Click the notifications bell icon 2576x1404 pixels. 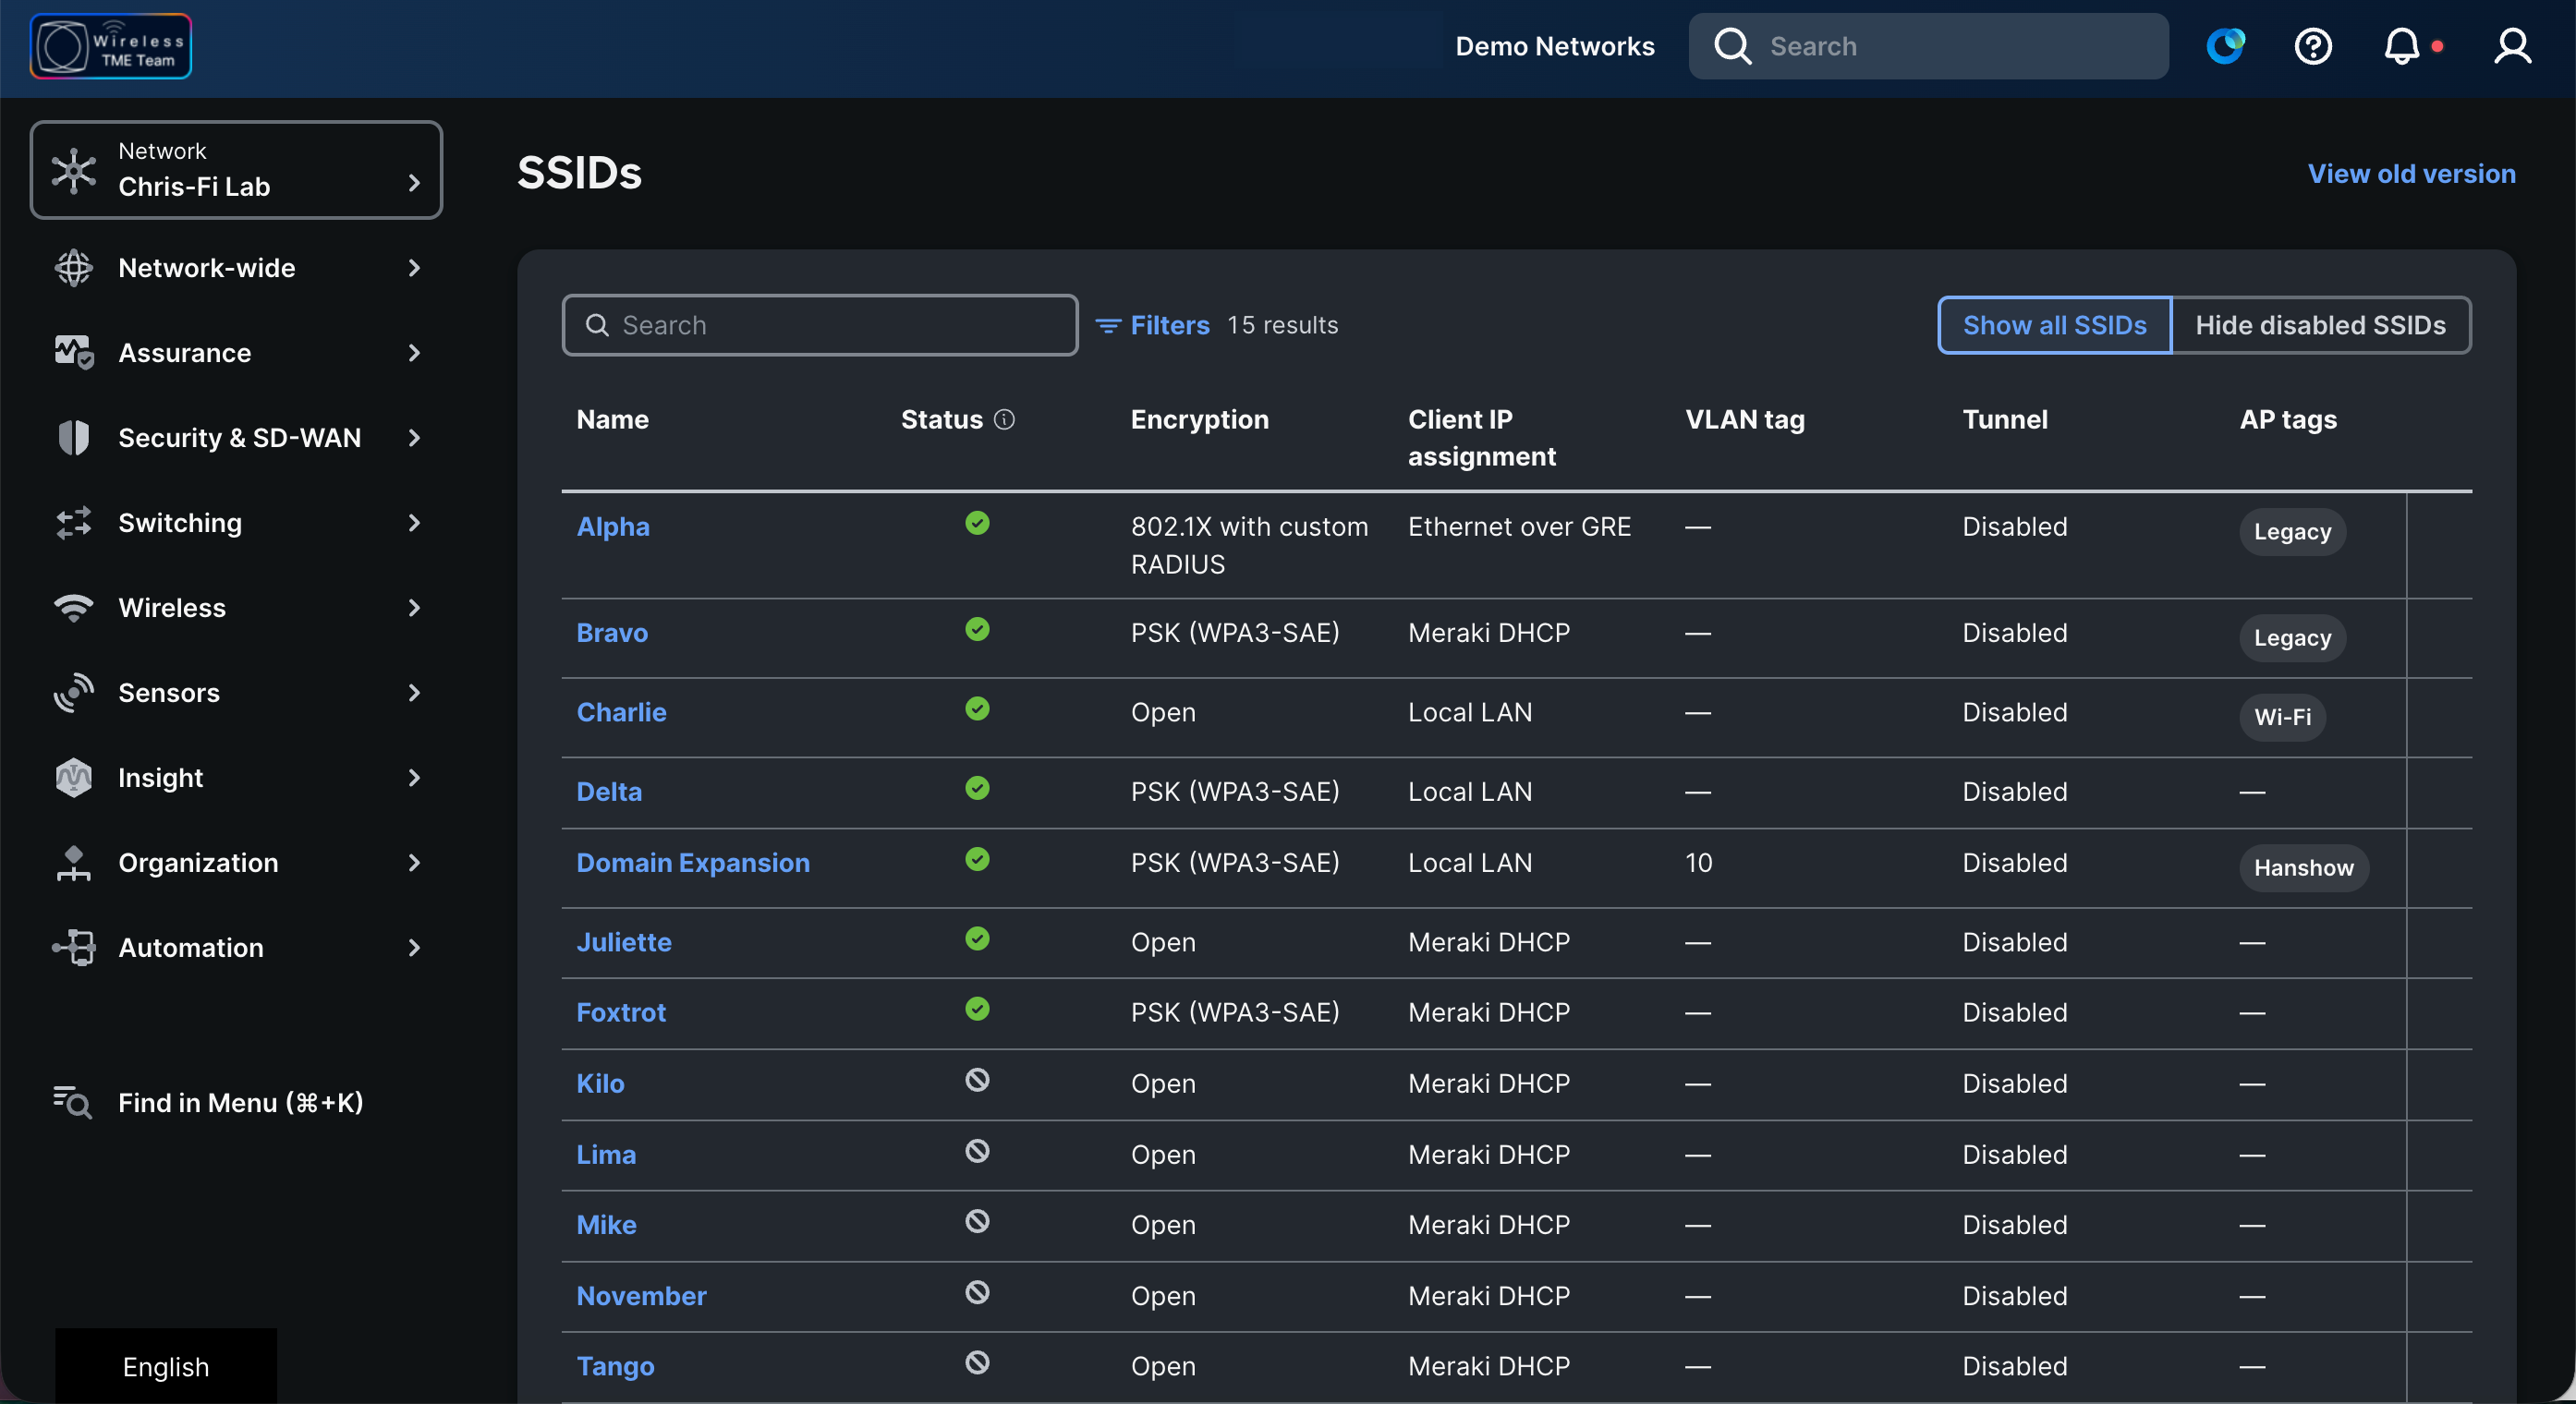pyautogui.click(x=2401, y=46)
